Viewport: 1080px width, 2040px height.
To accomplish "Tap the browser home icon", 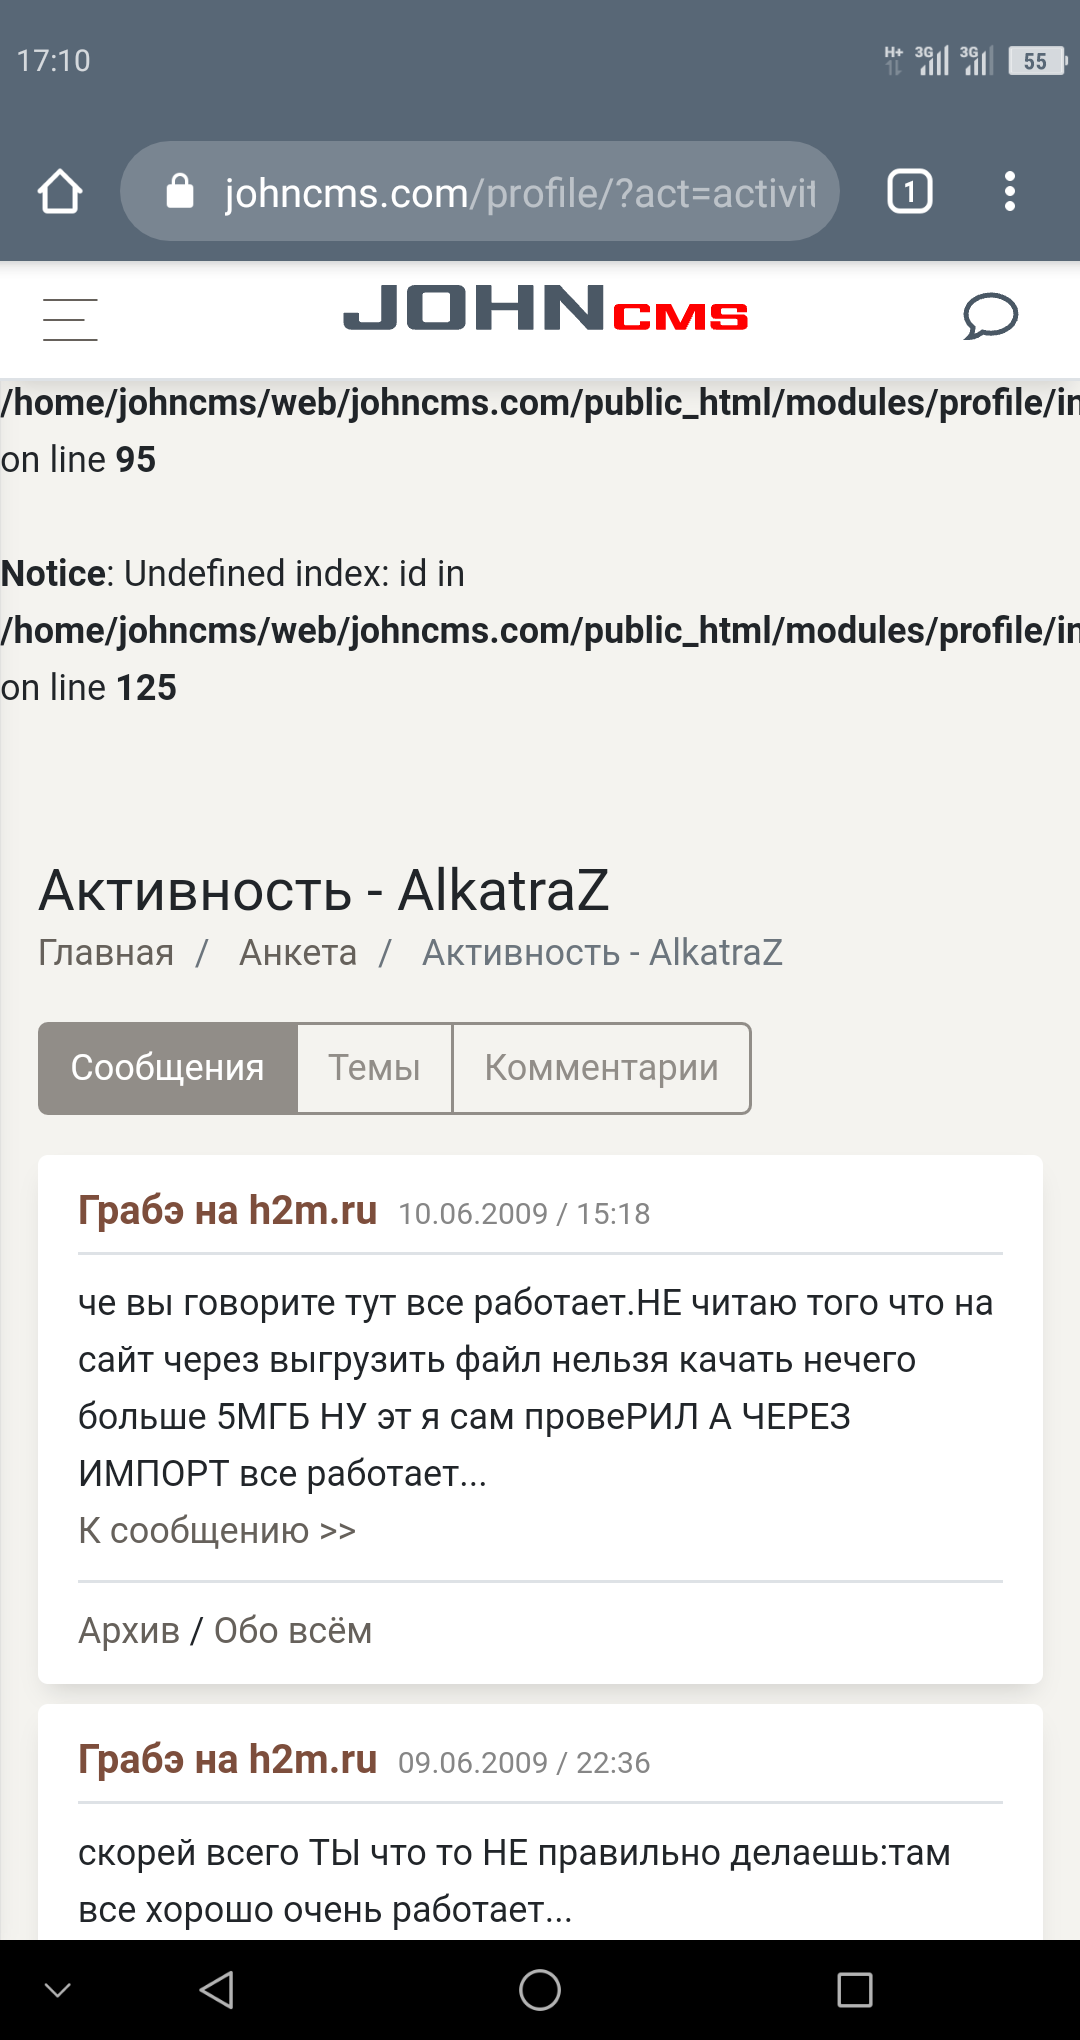I will [x=60, y=191].
